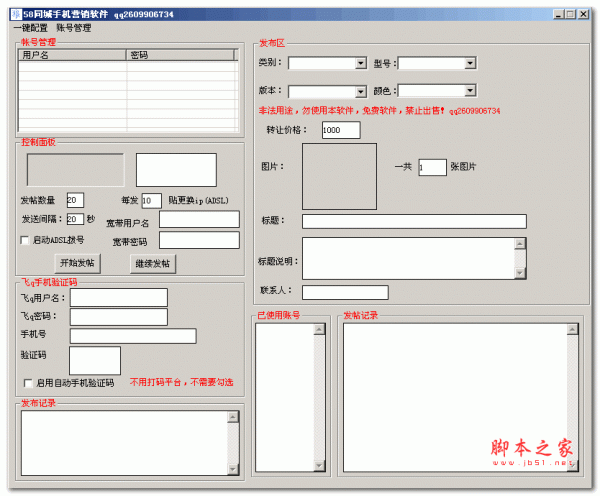Viewport: 600px width, 496px height.
Task: Click the 宽带密码 input field
Action: [x=199, y=240]
